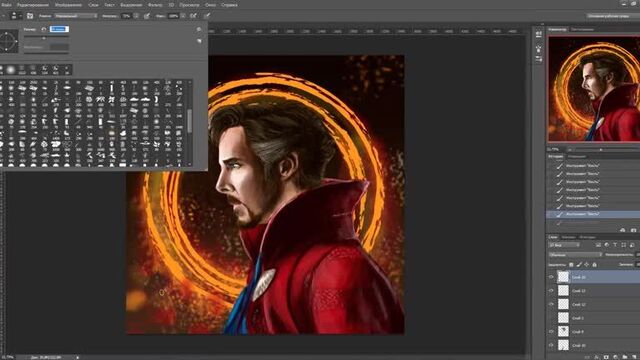
Task: Select the soft round brush in recent brushes
Action: [x=11, y=69]
